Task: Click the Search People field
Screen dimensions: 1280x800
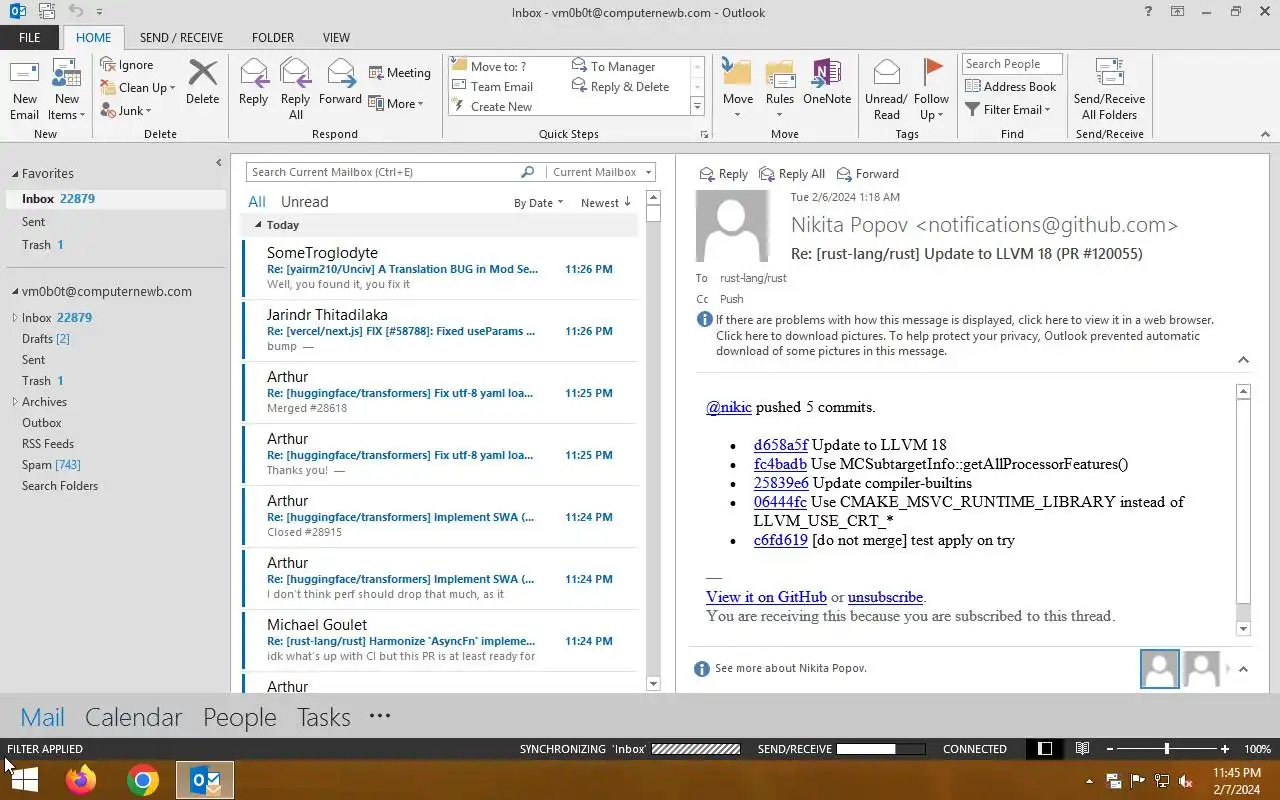Action: pyautogui.click(x=1012, y=64)
